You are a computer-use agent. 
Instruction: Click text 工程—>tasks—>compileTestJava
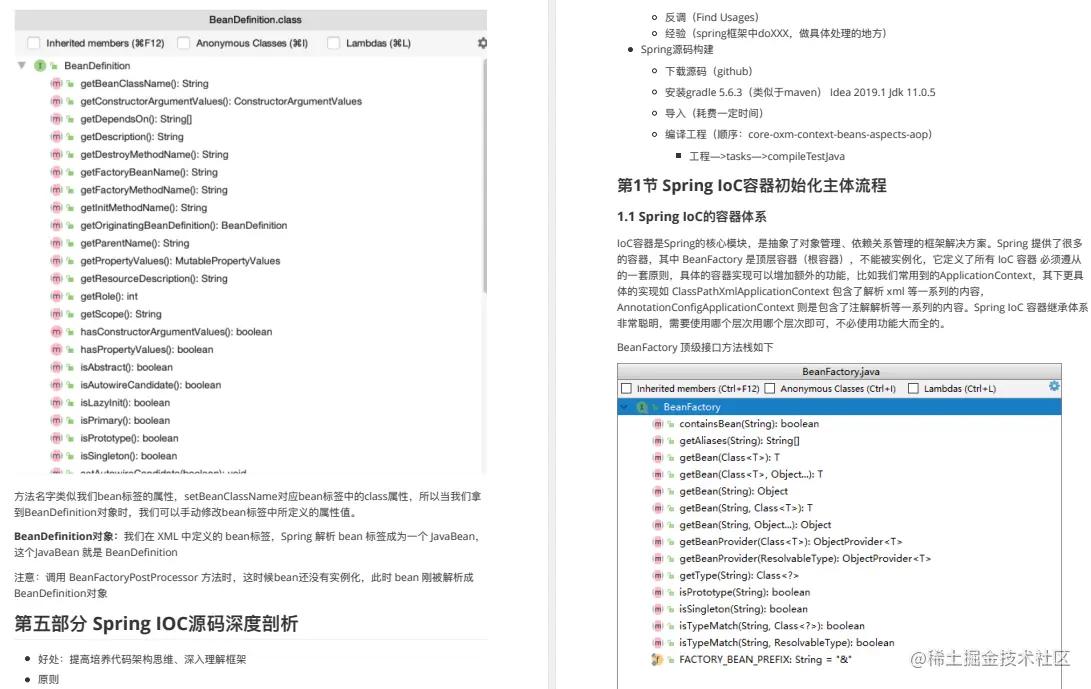tap(767, 157)
